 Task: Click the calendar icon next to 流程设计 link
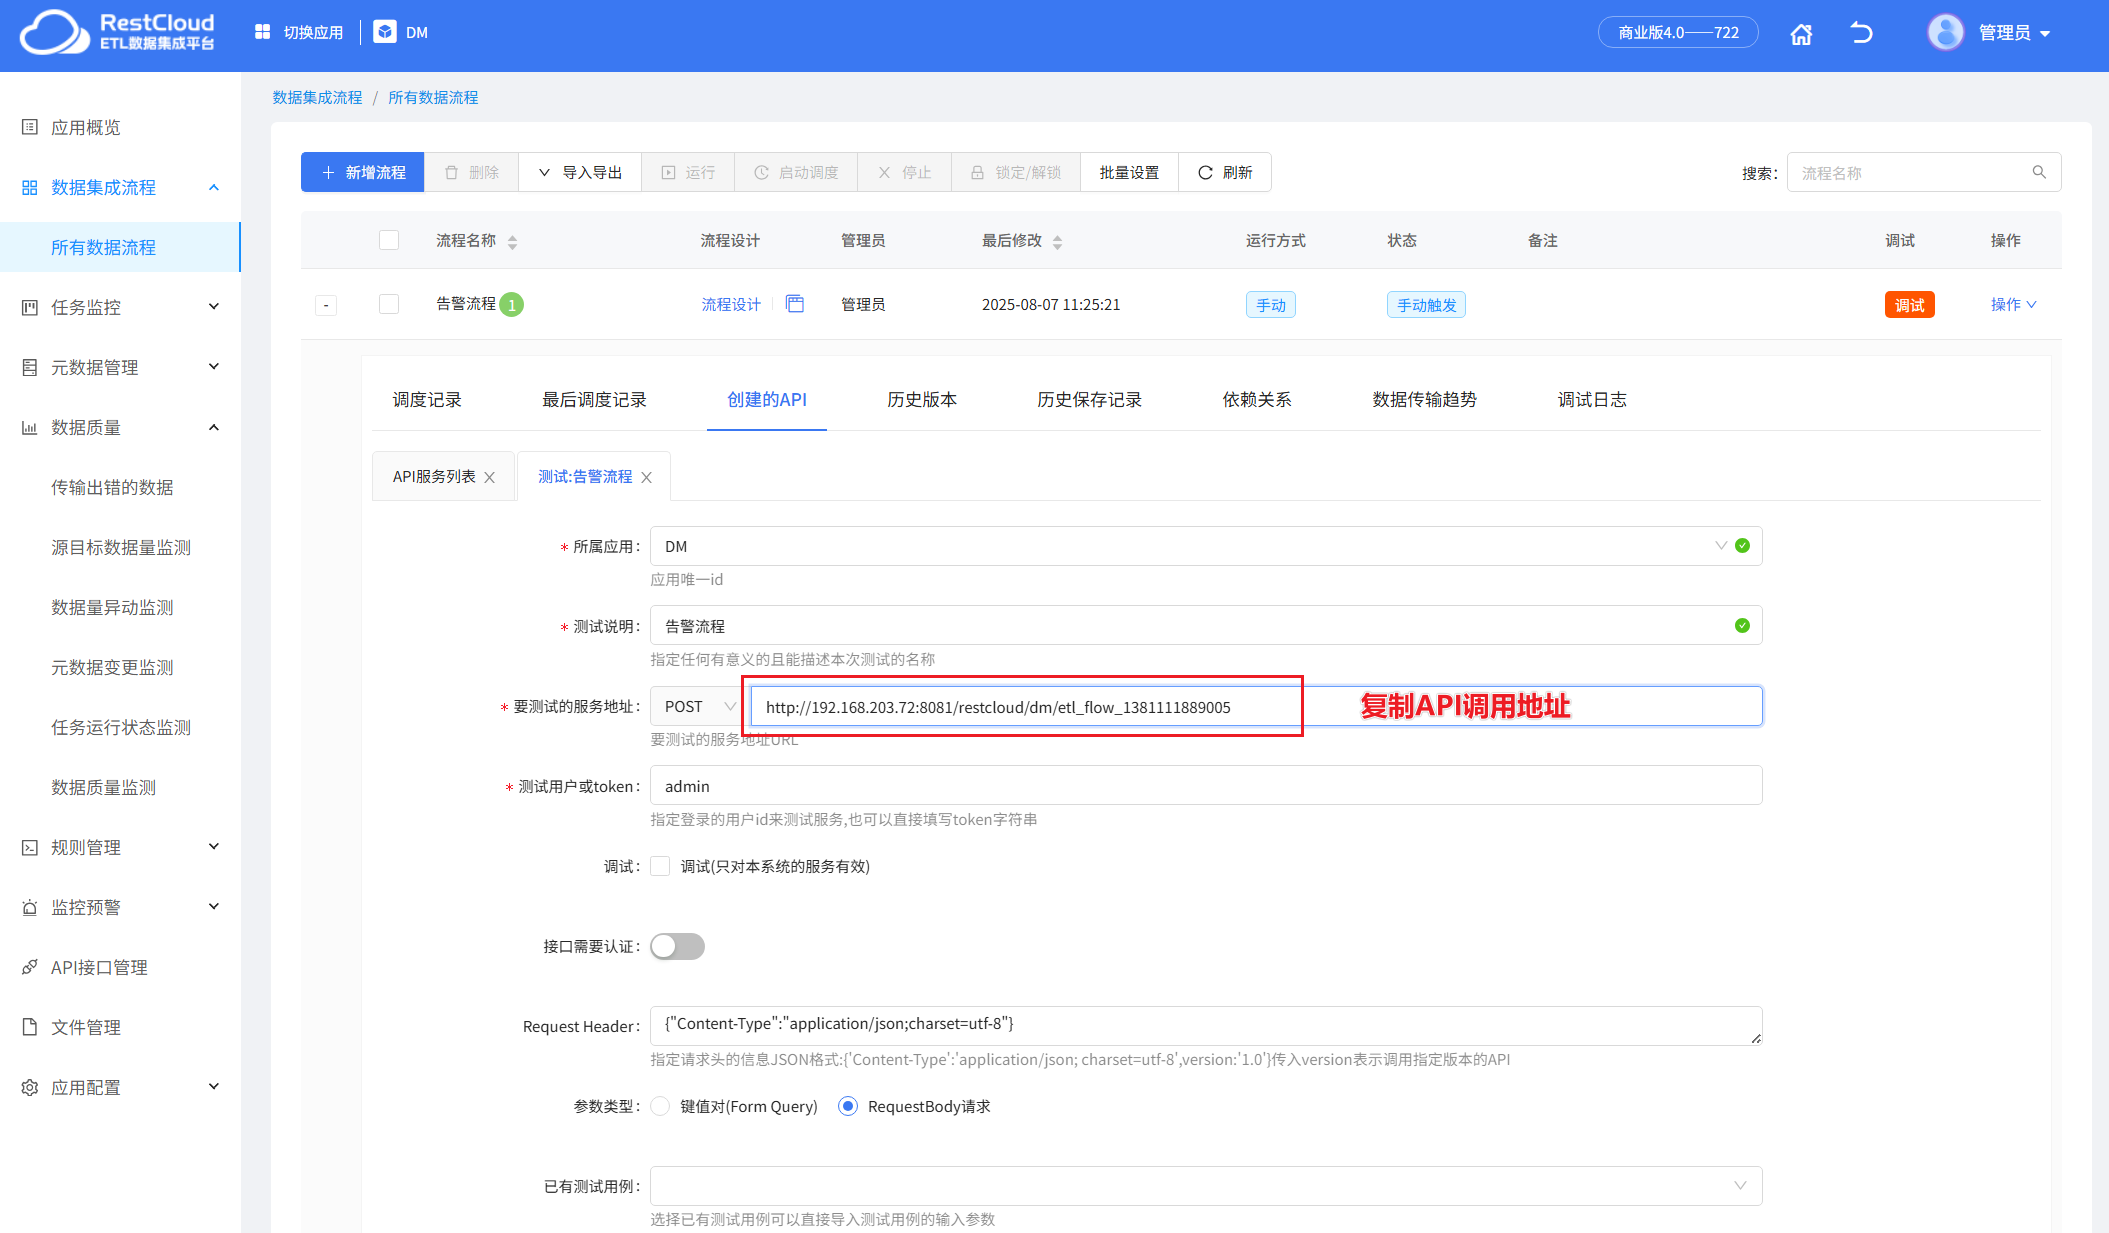[x=795, y=304]
